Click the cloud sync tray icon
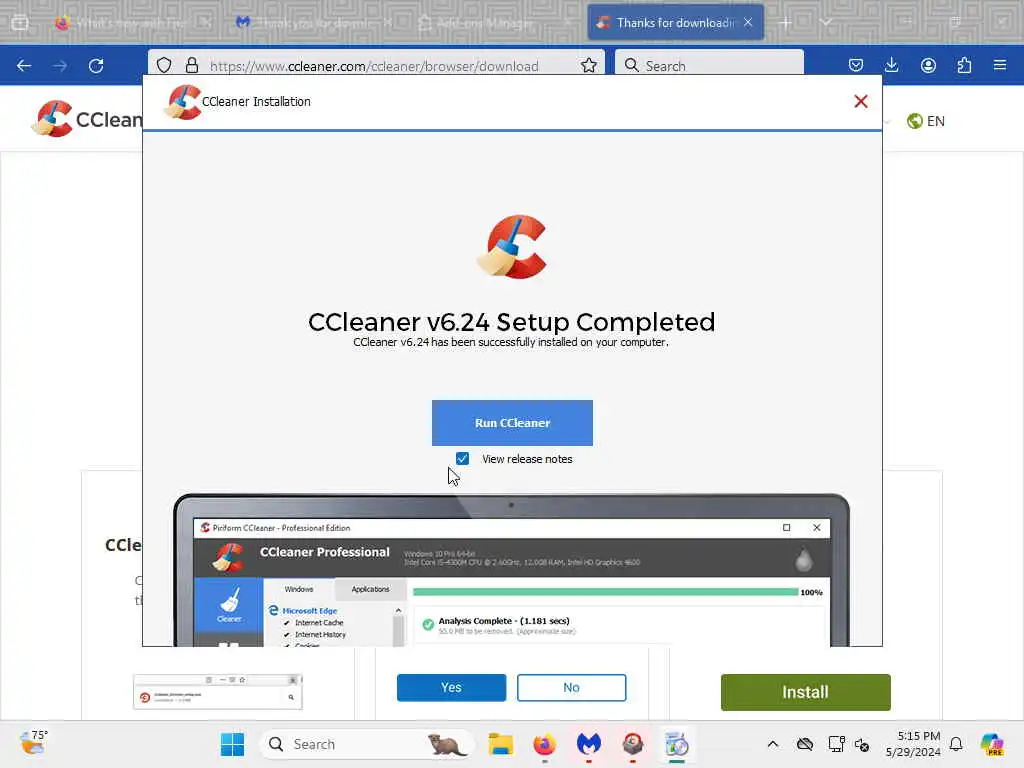The image size is (1024, 768). coord(805,744)
